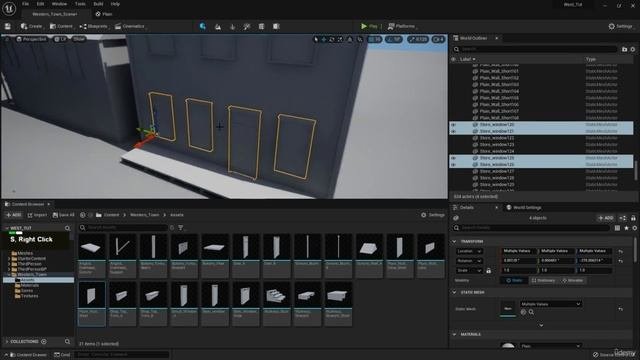Select the Mesh Paint mode icon

pos(247,27)
